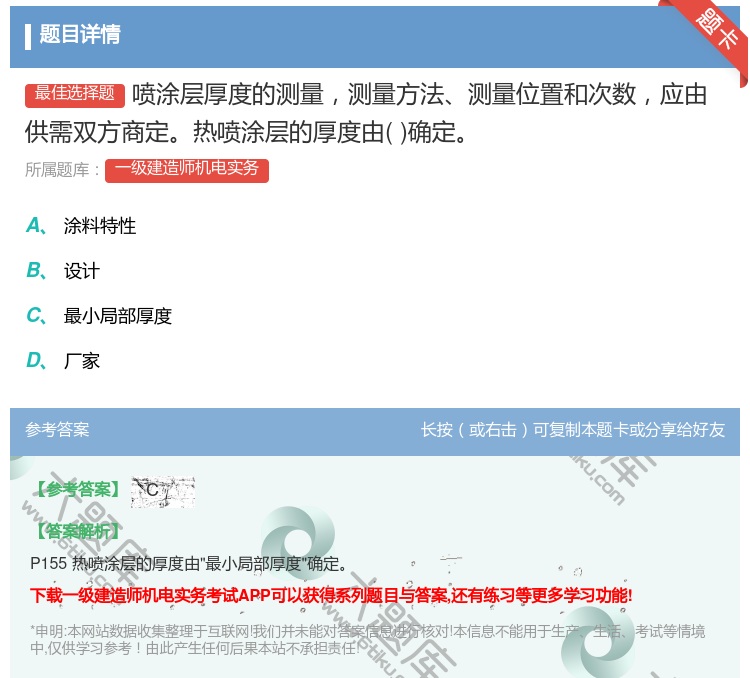Click the question text 喷涂层厚度的测量
Viewport: 750px width, 678px height.
(x=366, y=112)
